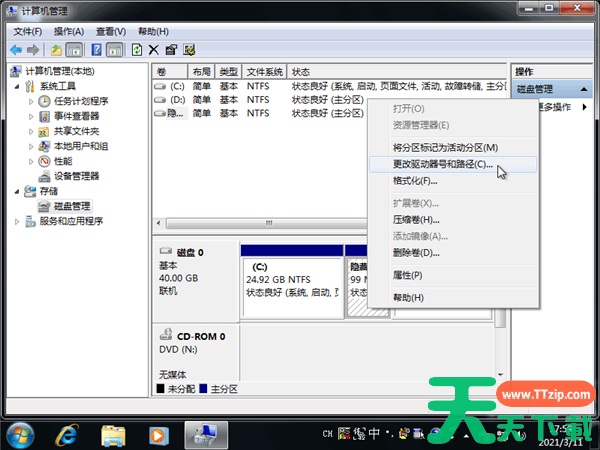Click the Properties toolbar icon
Viewport: 600px width, 450px height.
171,49
